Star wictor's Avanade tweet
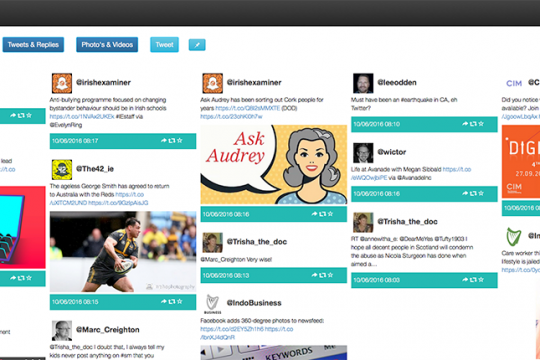 [481, 193]
